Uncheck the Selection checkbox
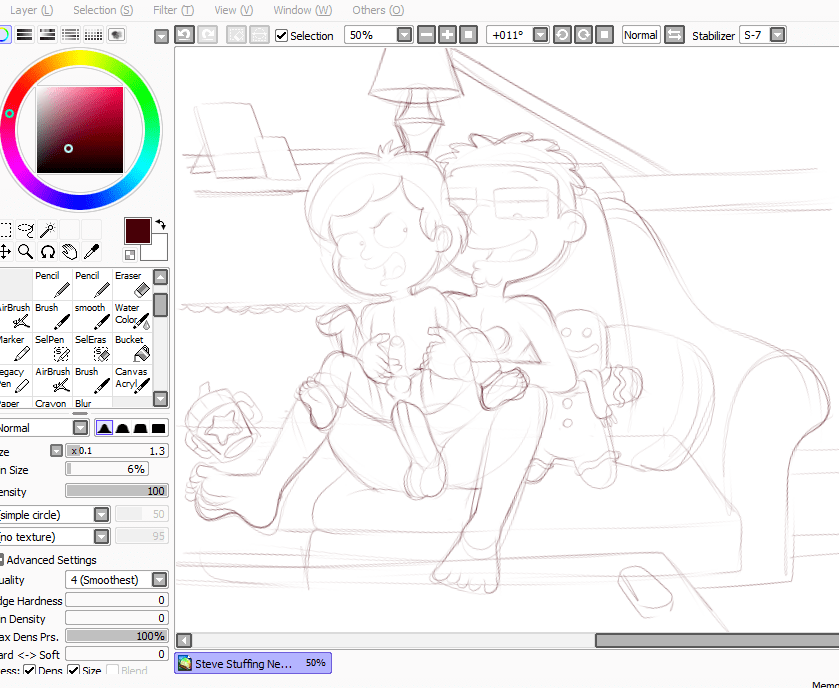Image resolution: width=839 pixels, height=688 pixels. [282, 36]
